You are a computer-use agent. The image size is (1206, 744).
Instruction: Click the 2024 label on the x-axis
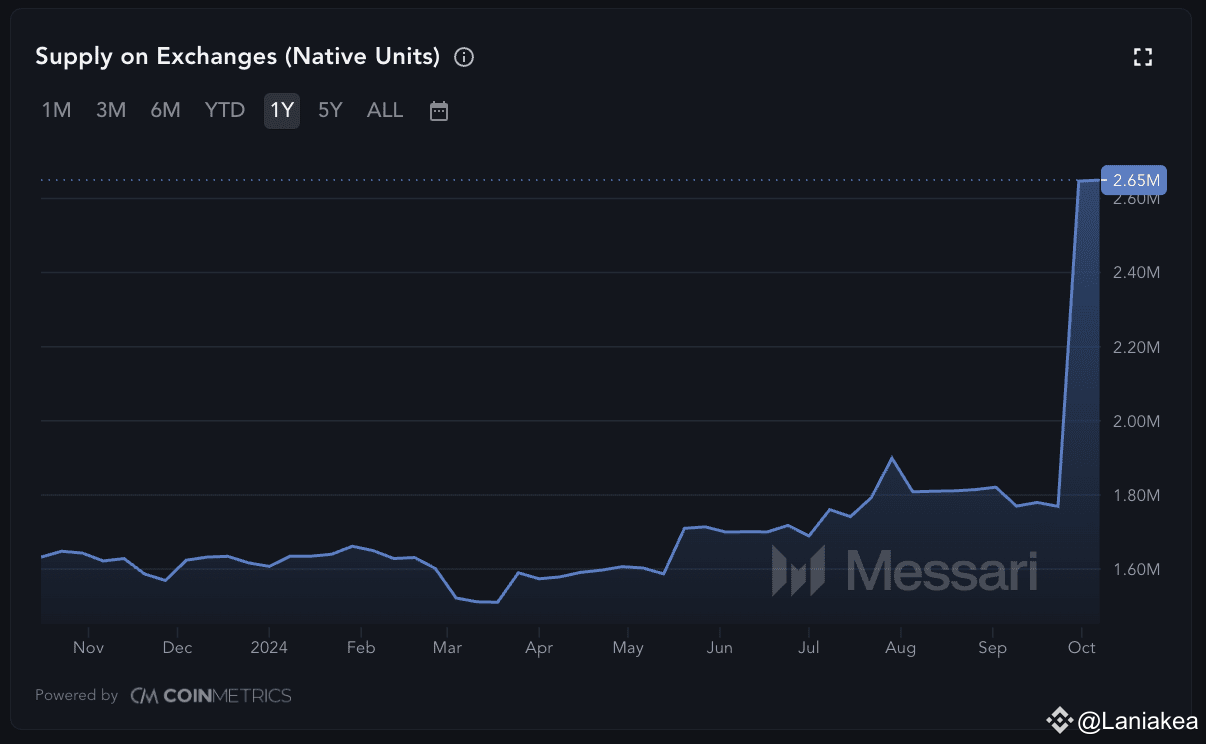pos(269,647)
